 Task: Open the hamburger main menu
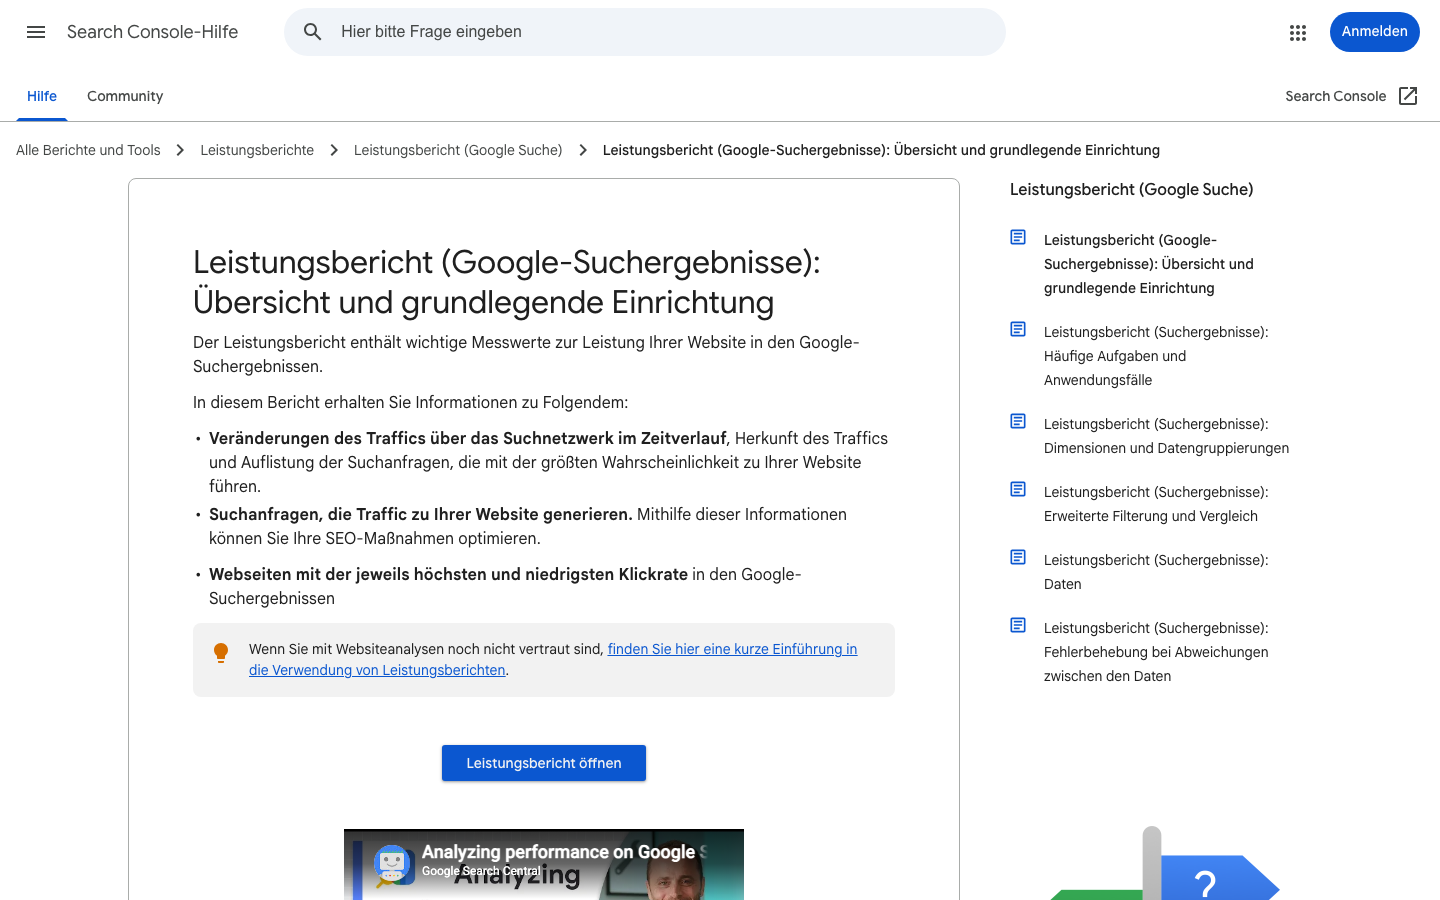(36, 32)
